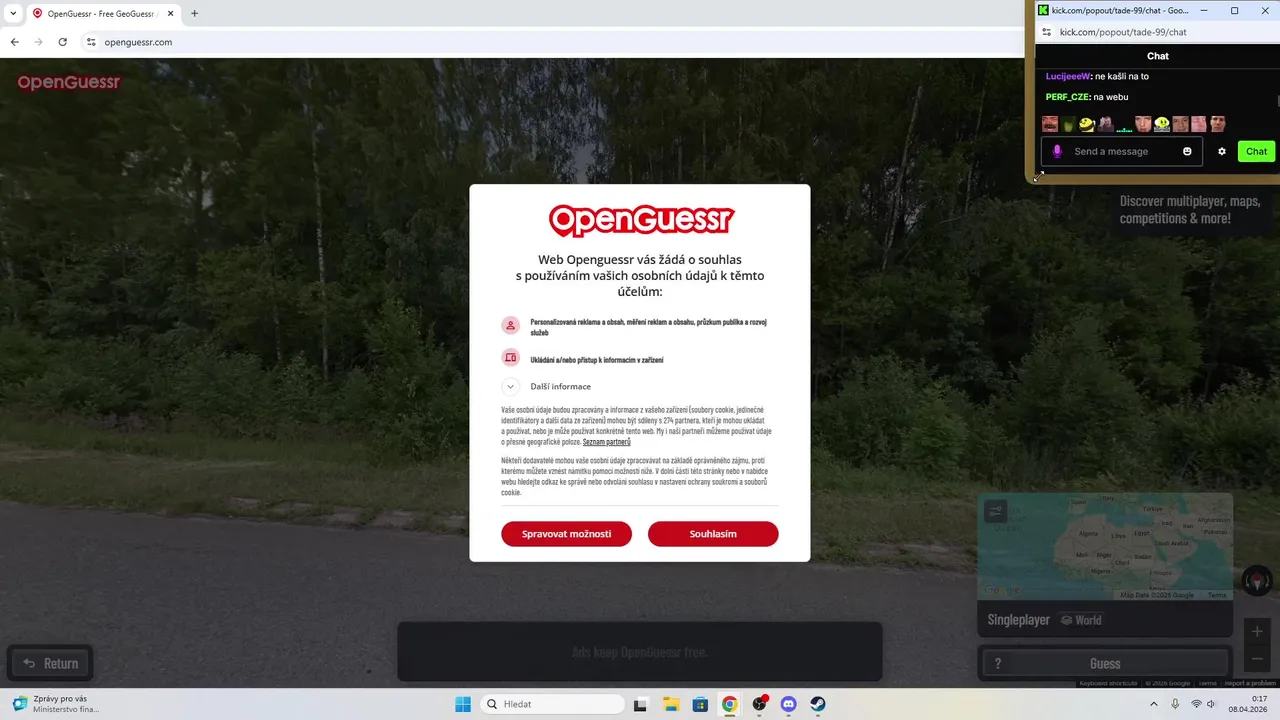Click Report a problem link
This screenshot has height=720, width=1280.
pyautogui.click(x=1250, y=683)
